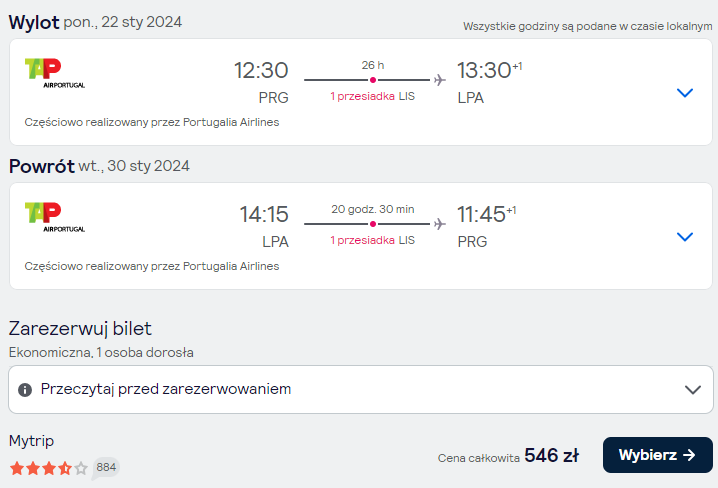This screenshot has height=488, width=718.
Task: Expand return flight details chevron
Action: click(x=685, y=237)
